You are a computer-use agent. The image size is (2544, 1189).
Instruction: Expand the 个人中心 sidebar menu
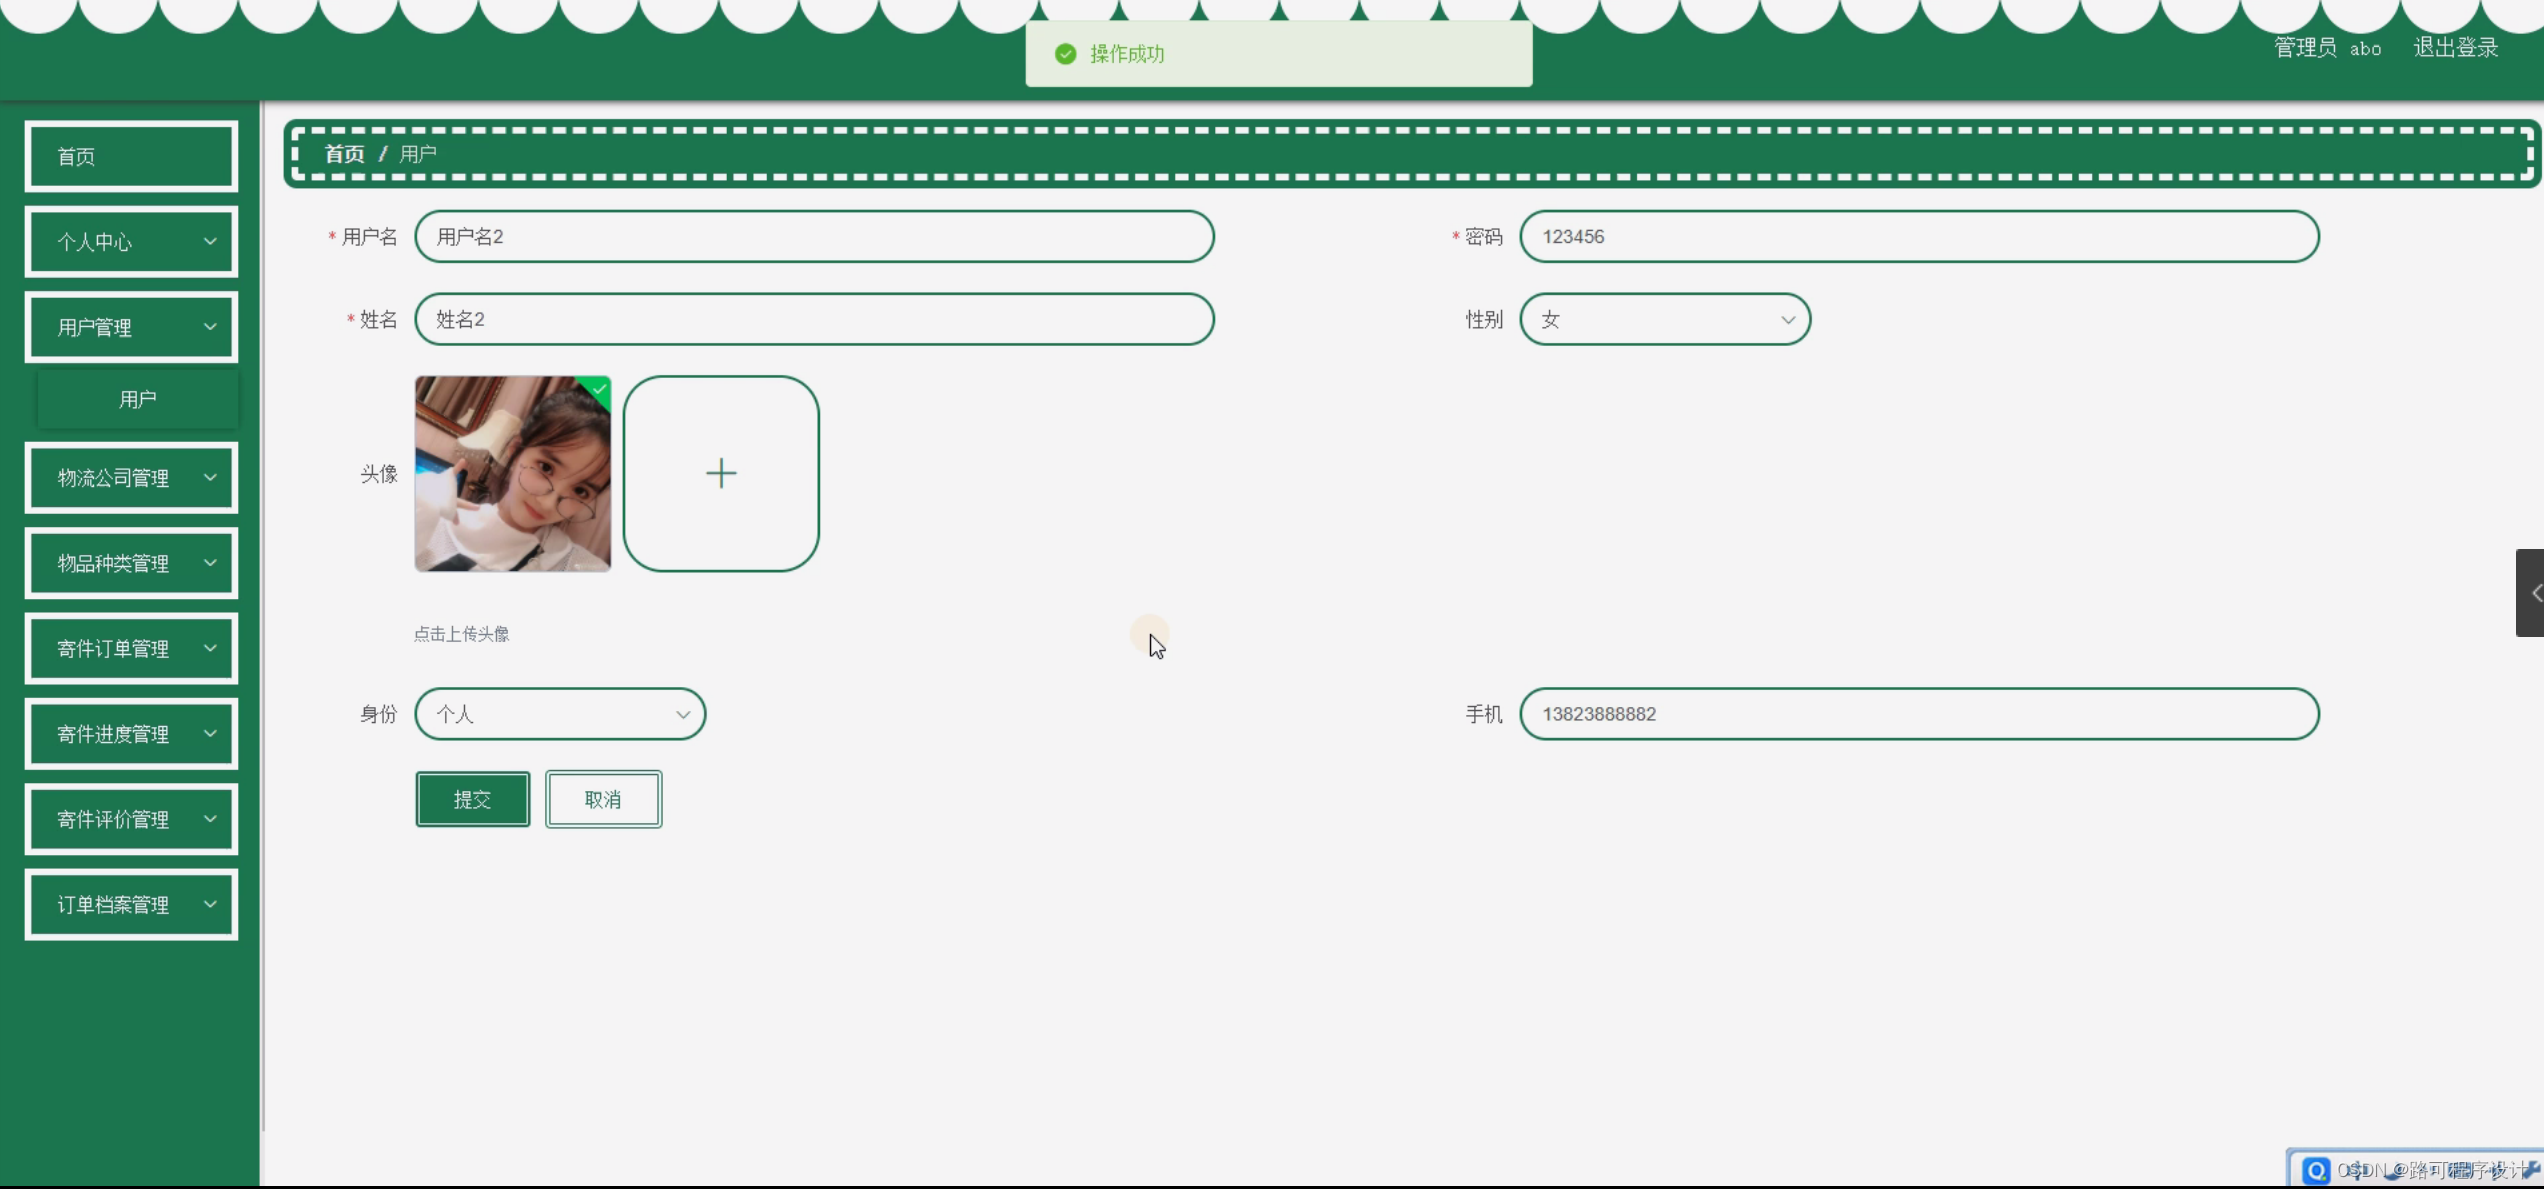131,242
